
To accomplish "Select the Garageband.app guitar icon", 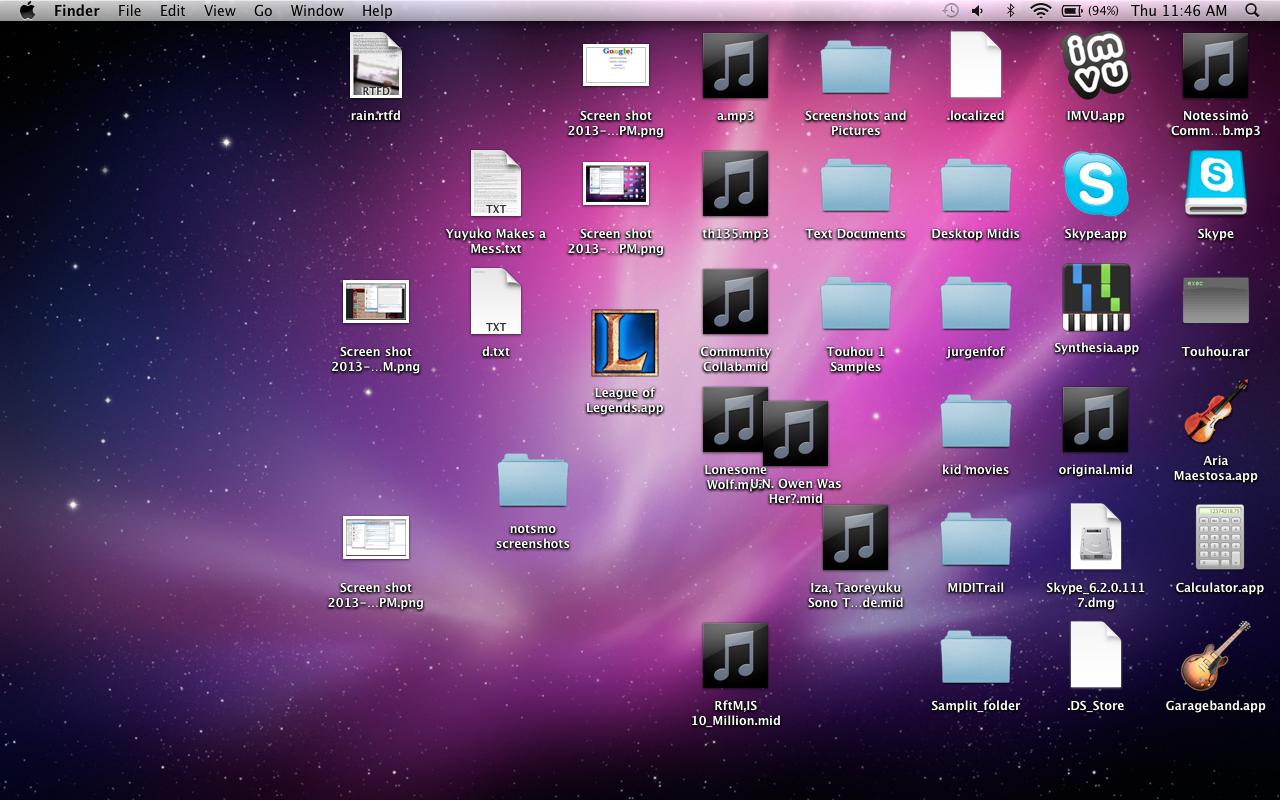I will [1215, 656].
